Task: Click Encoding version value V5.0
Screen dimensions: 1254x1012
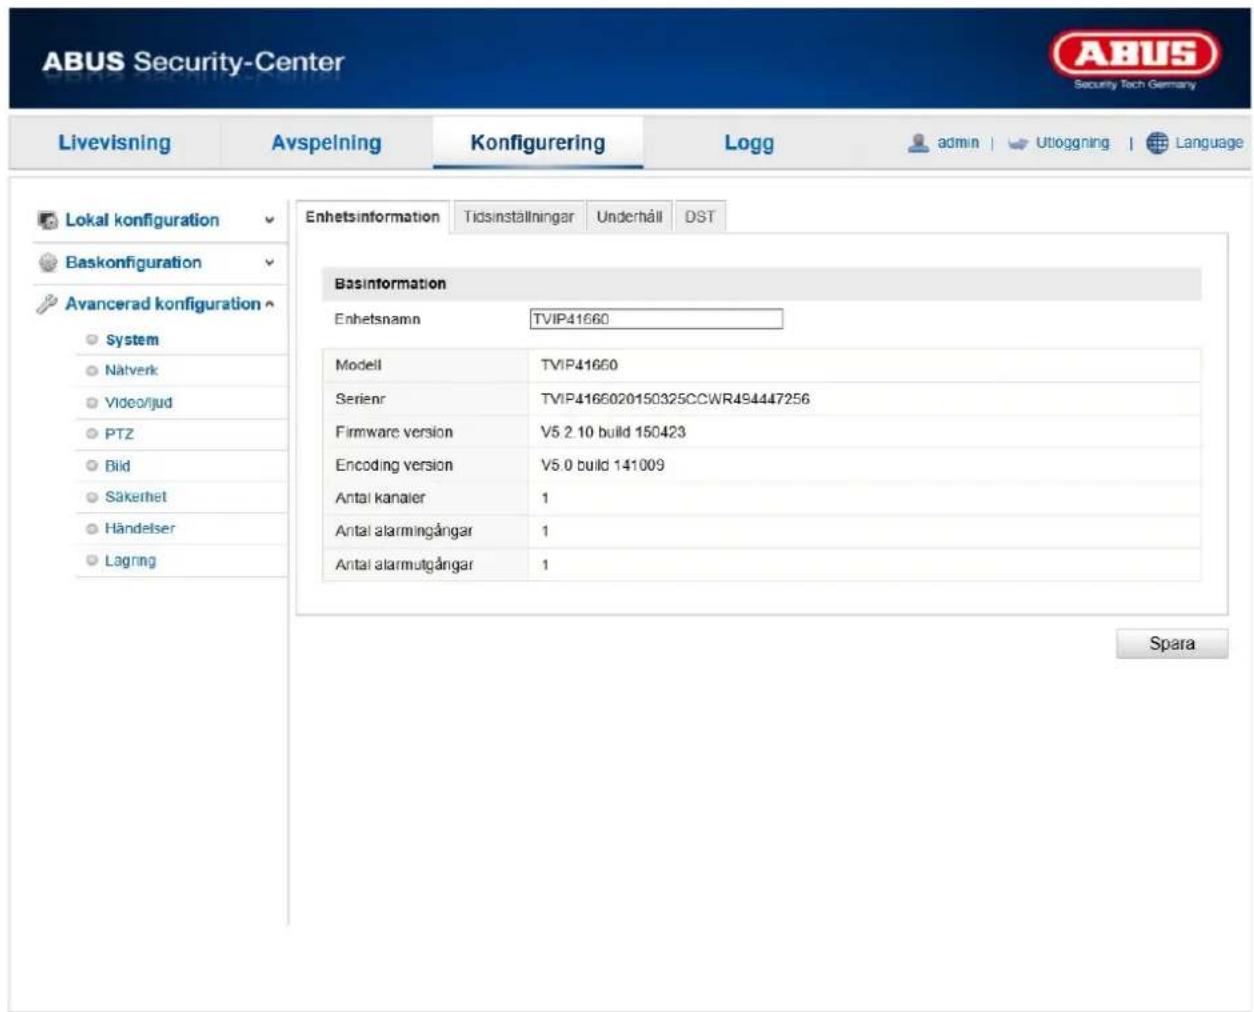Action: 602,465
